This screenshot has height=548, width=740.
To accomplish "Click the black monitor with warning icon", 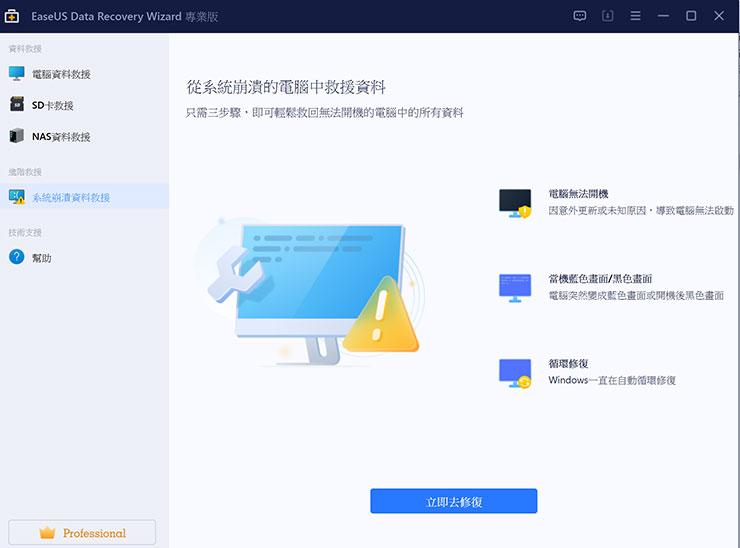I will click(515, 203).
